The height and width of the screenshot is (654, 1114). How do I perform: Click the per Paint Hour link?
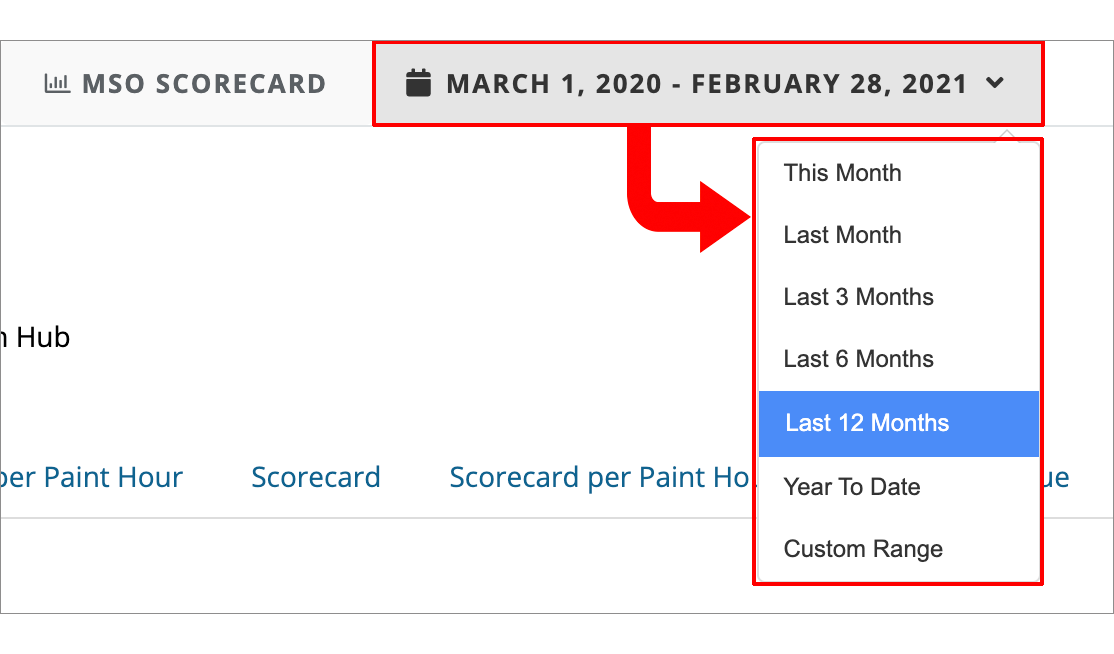(90, 477)
